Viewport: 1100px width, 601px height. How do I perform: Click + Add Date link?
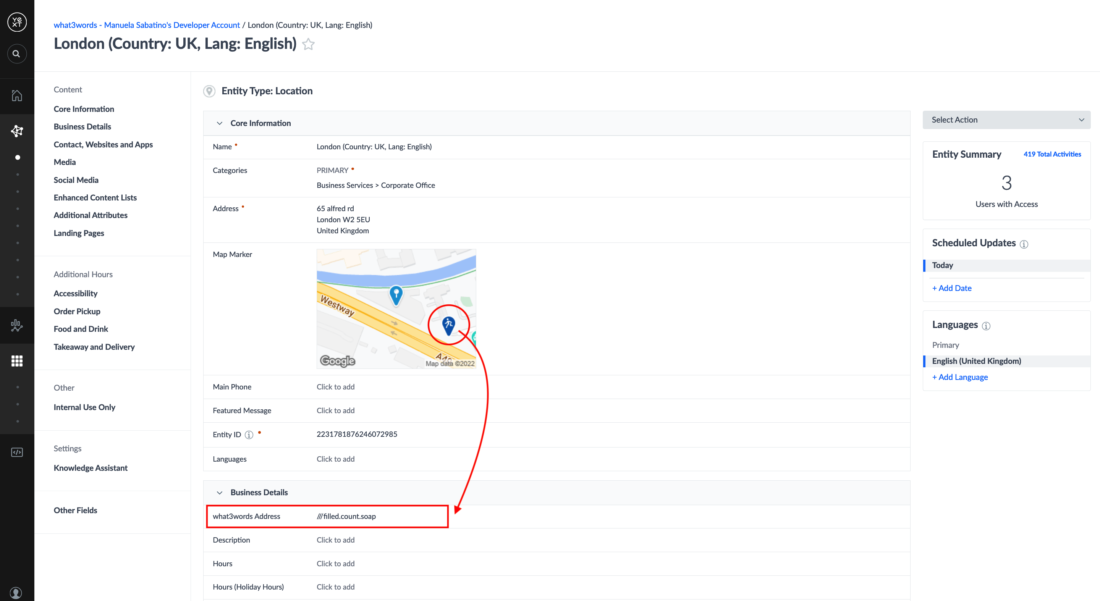951,288
